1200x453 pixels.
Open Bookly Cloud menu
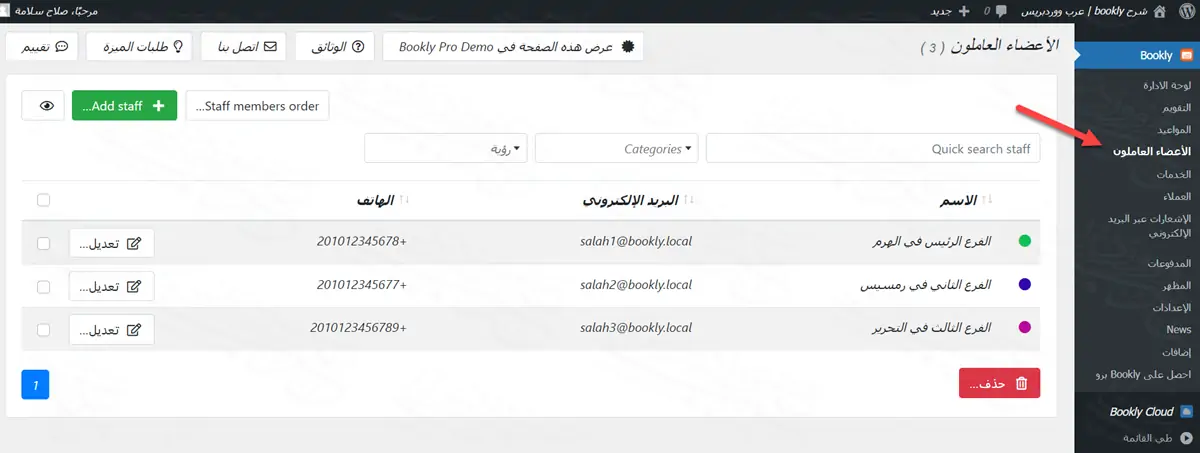(x=1141, y=411)
